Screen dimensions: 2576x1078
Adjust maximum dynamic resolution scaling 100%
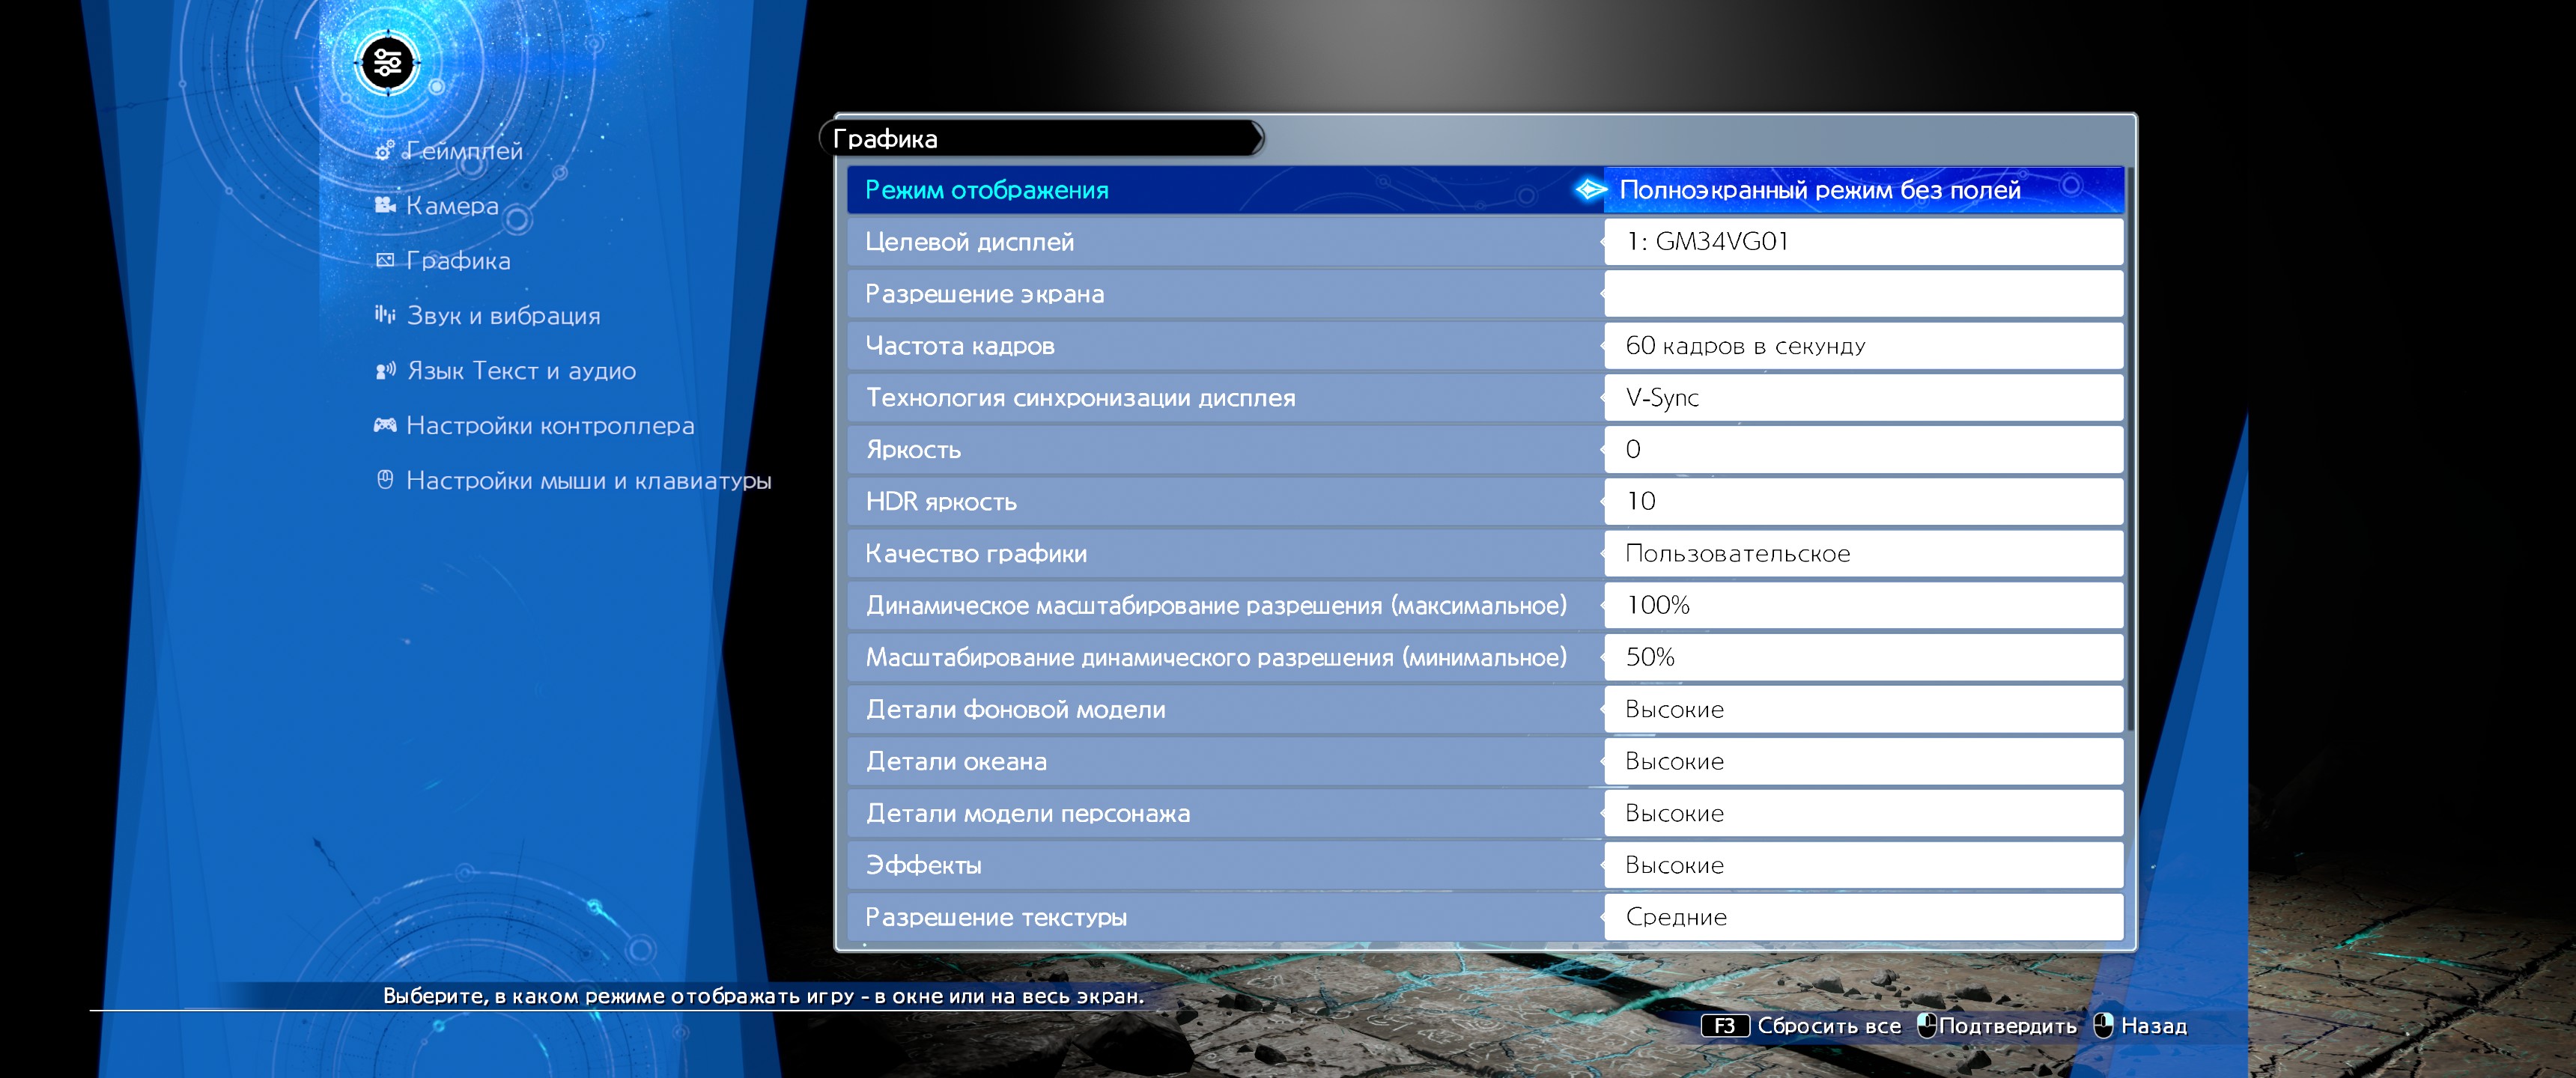[x=1863, y=606]
